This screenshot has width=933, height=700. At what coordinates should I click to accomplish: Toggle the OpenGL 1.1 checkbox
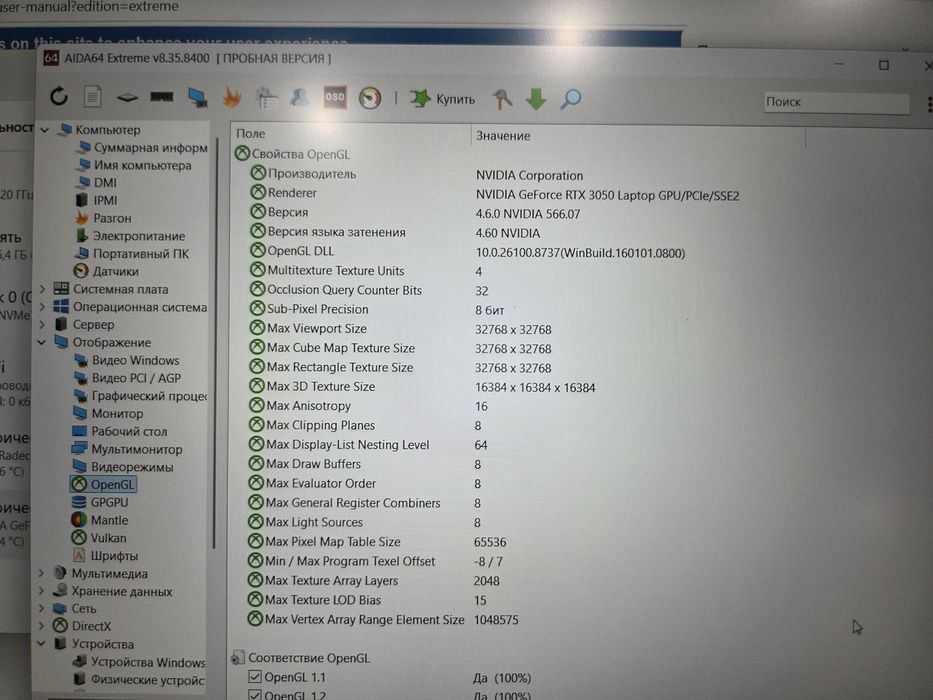pos(255,677)
